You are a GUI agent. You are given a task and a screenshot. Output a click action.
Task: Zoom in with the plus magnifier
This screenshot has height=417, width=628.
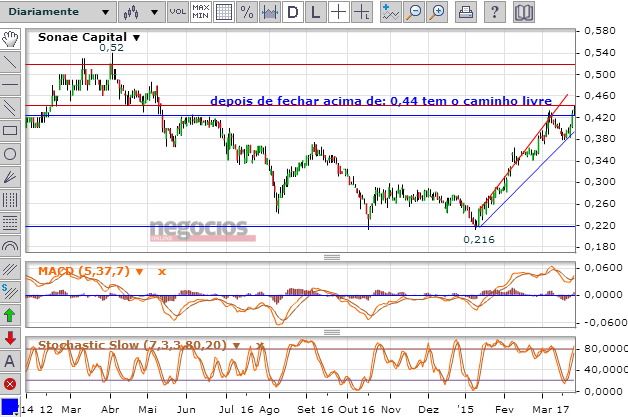click(437, 12)
